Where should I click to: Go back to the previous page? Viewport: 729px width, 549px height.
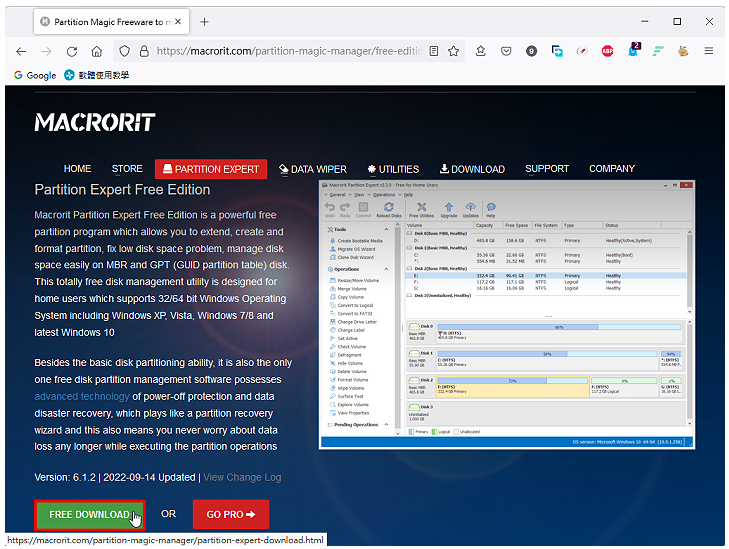21,51
